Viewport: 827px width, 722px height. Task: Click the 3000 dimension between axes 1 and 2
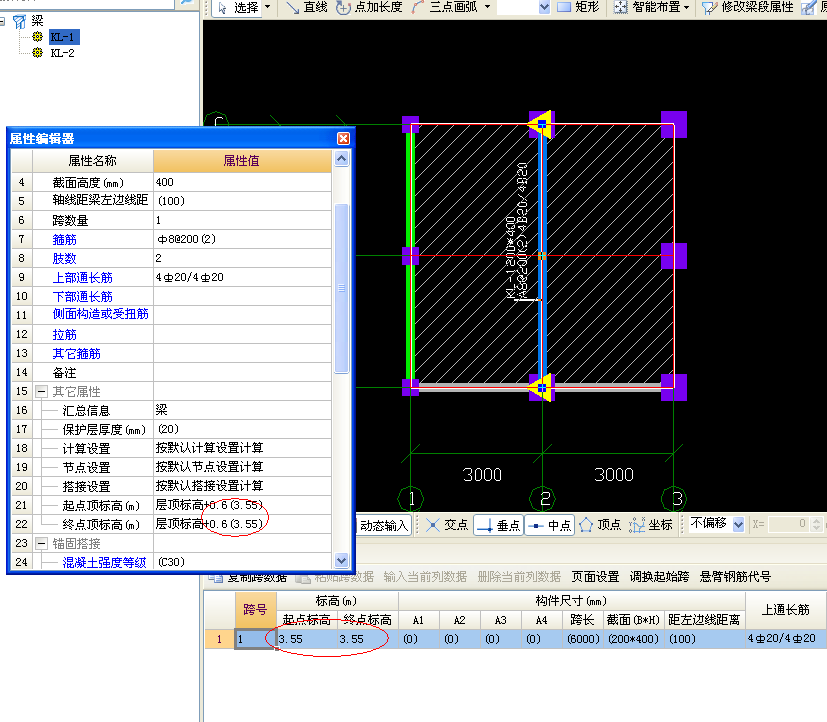(x=483, y=475)
